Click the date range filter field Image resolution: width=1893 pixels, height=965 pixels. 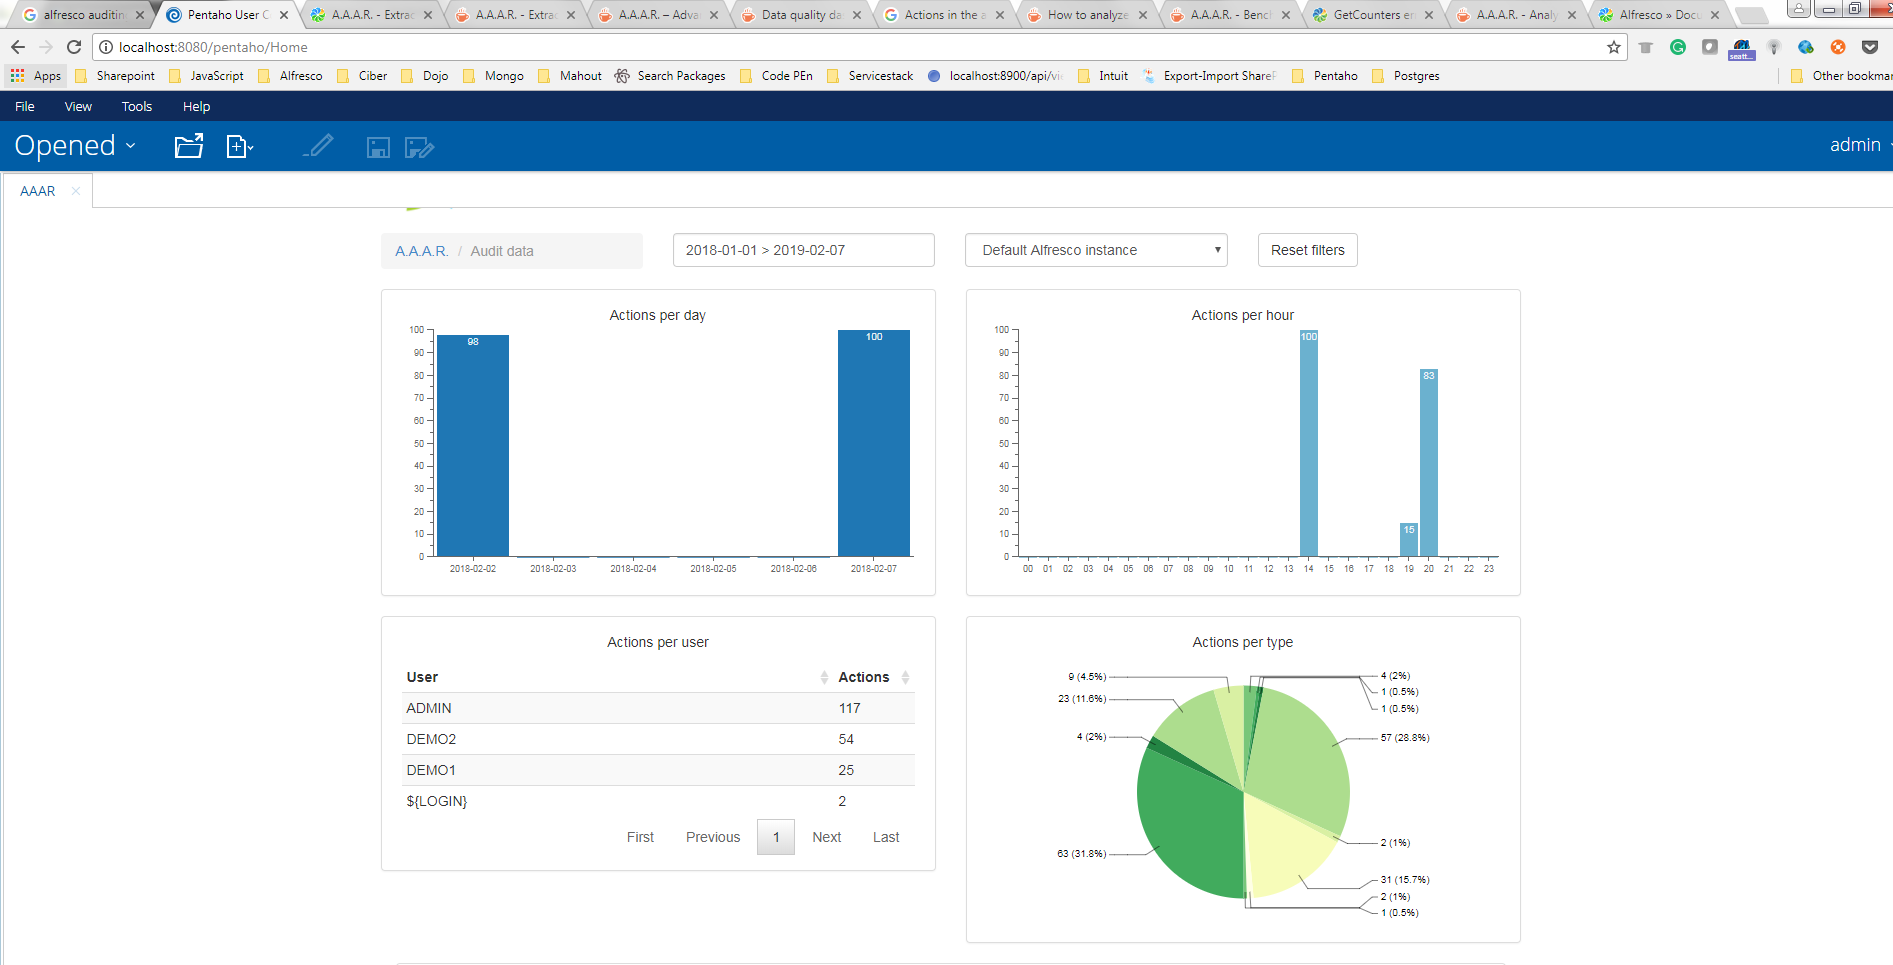tap(804, 250)
